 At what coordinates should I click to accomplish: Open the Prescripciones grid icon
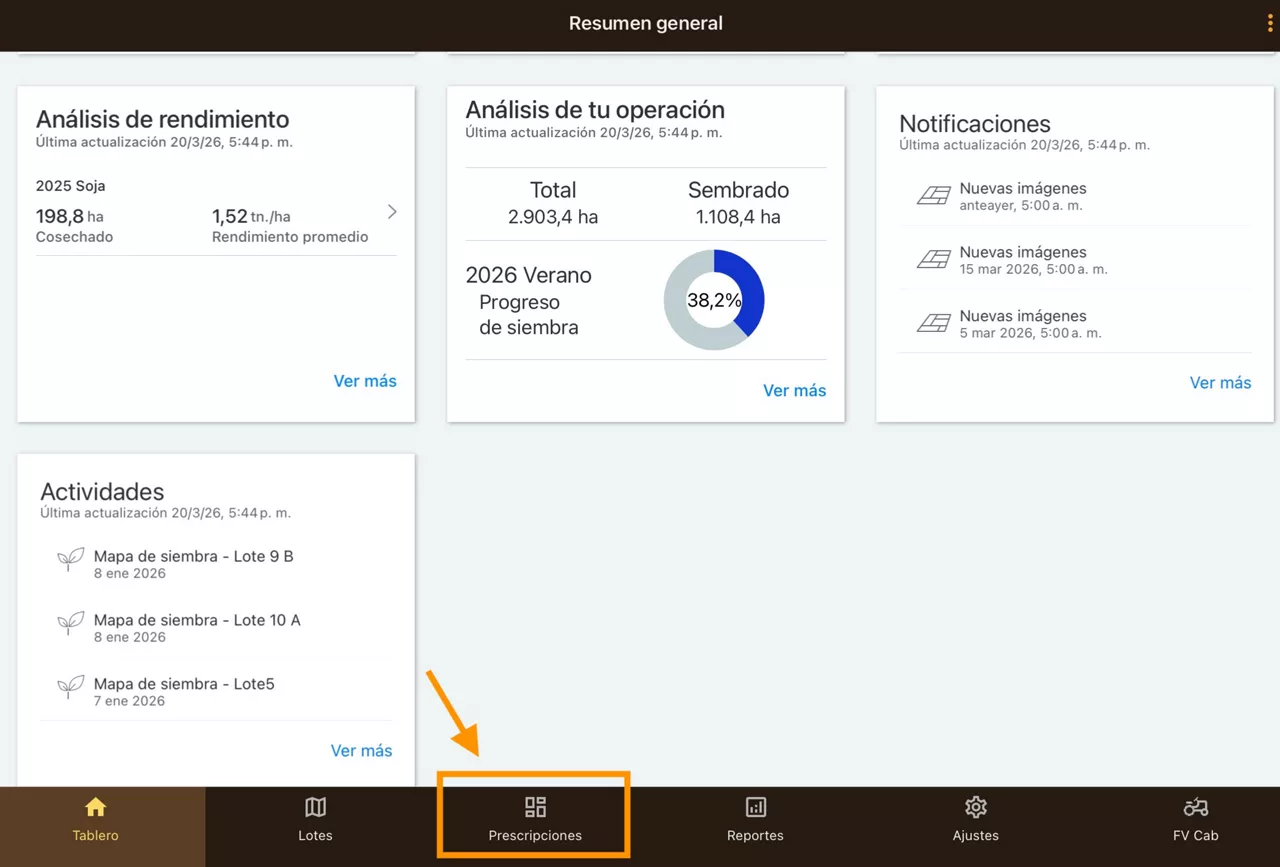tap(535, 807)
